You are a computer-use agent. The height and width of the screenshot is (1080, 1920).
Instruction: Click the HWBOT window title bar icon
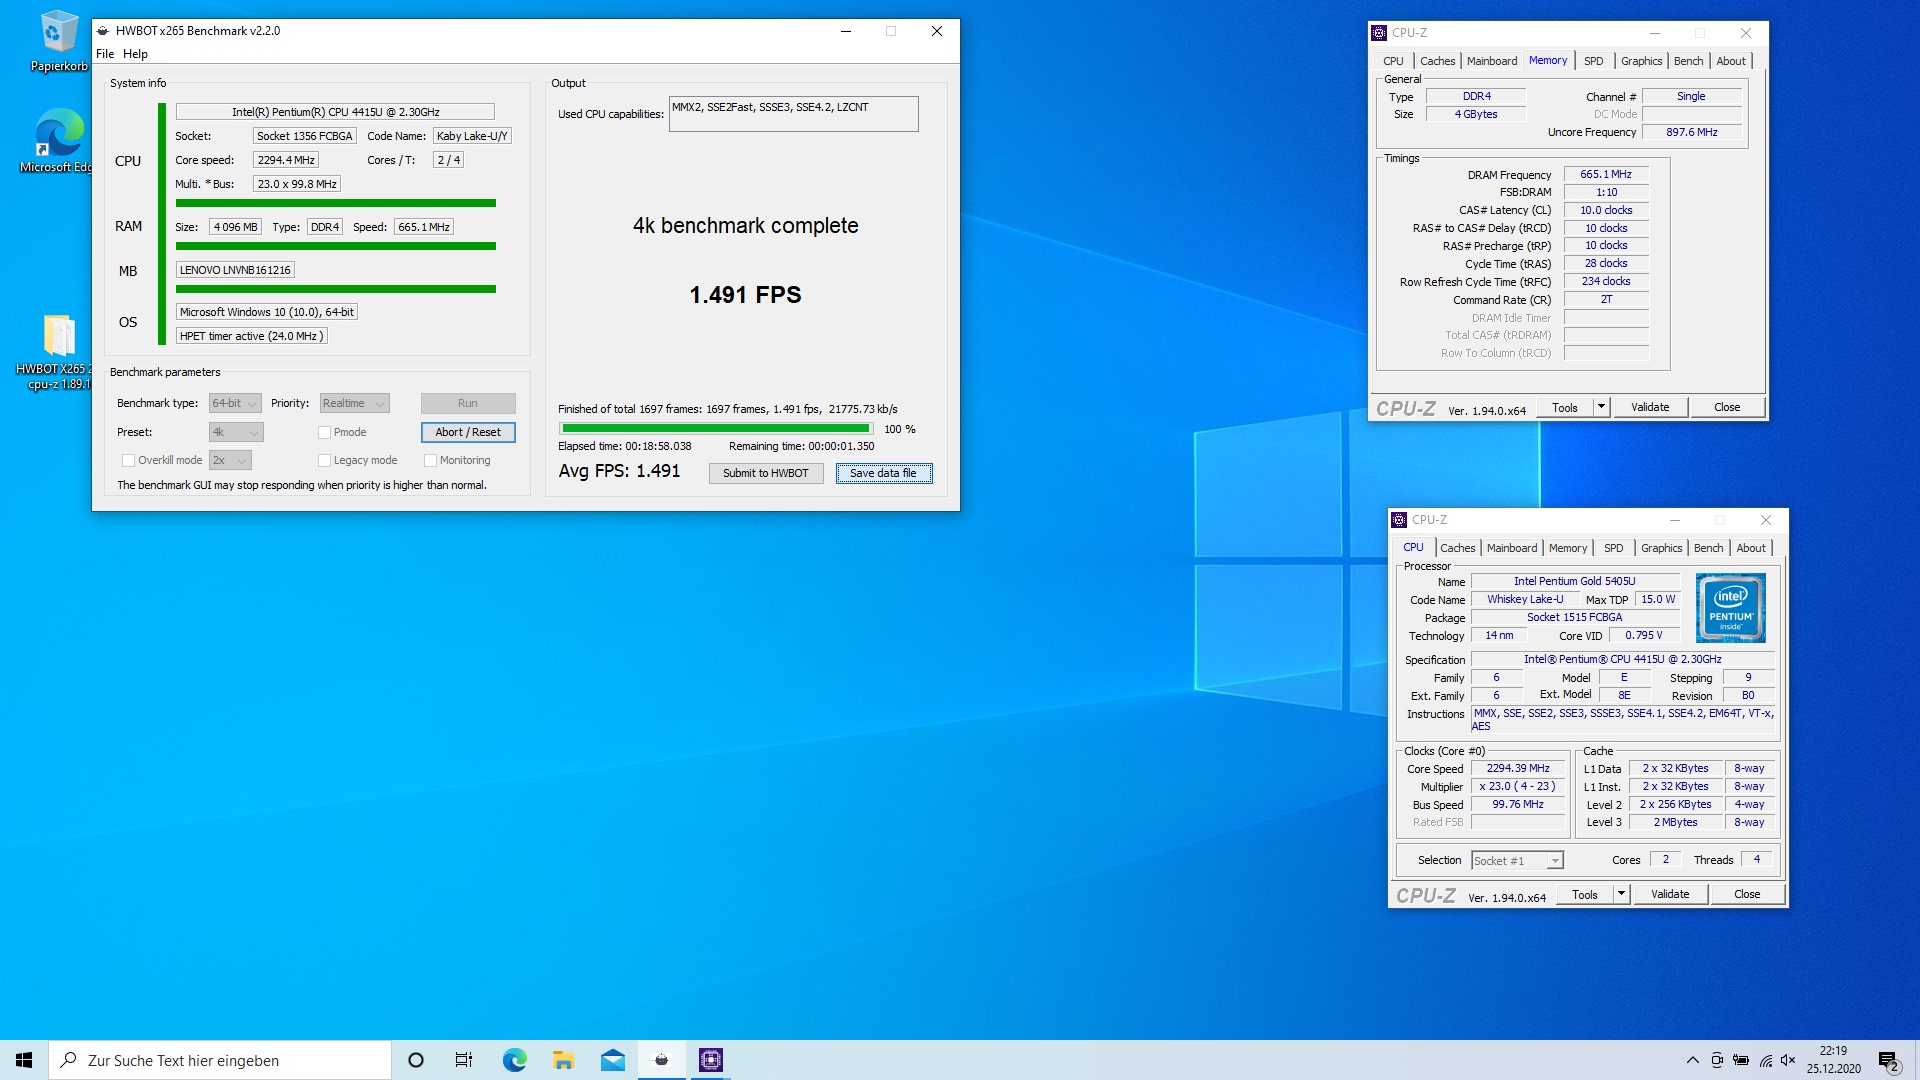[103, 31]
